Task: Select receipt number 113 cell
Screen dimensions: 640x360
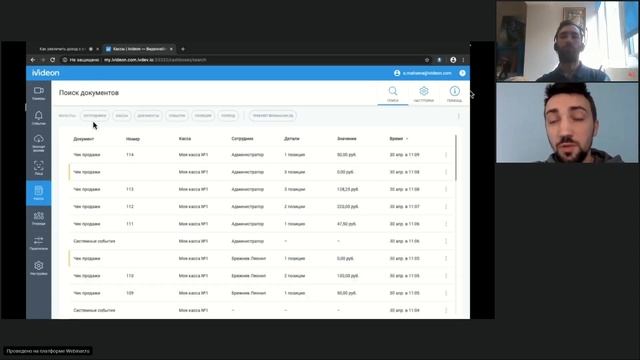Action: pyautogui.click(x=130, y=189)
